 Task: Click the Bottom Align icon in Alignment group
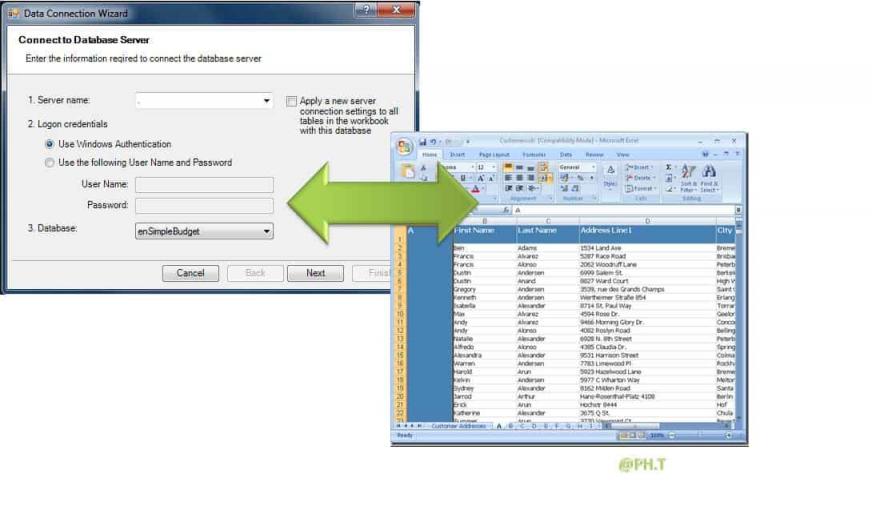[x=531, y=167]
